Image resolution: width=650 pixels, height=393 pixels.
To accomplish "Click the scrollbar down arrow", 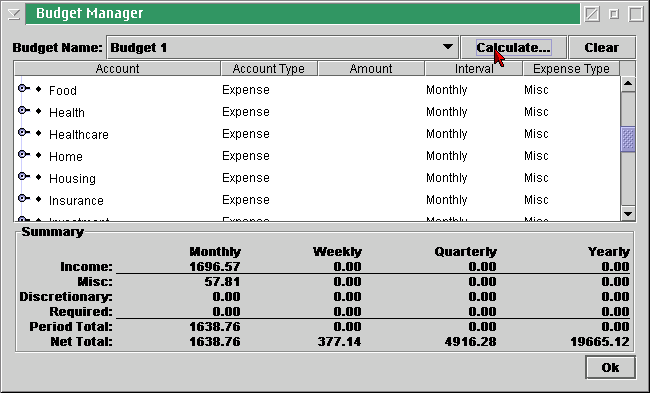I will click(628, 214).
